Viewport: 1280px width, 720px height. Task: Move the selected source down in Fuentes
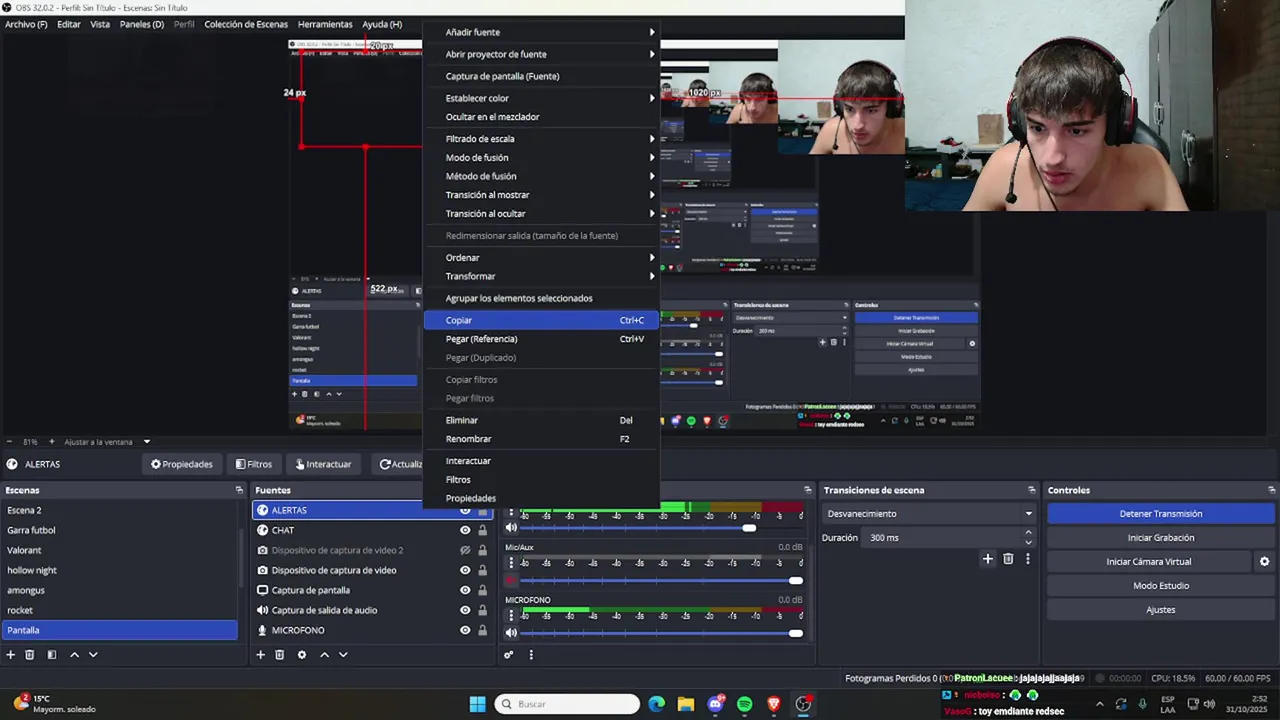click(343, 655)
